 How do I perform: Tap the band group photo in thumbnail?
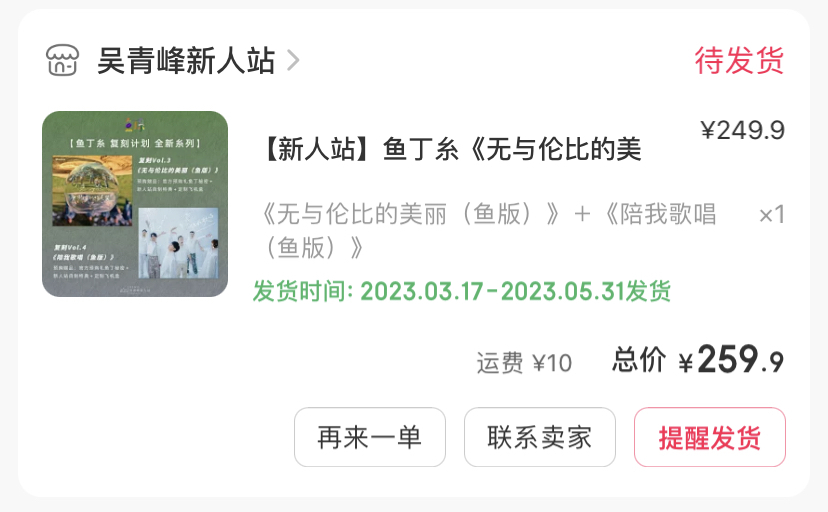pos(178,243)
